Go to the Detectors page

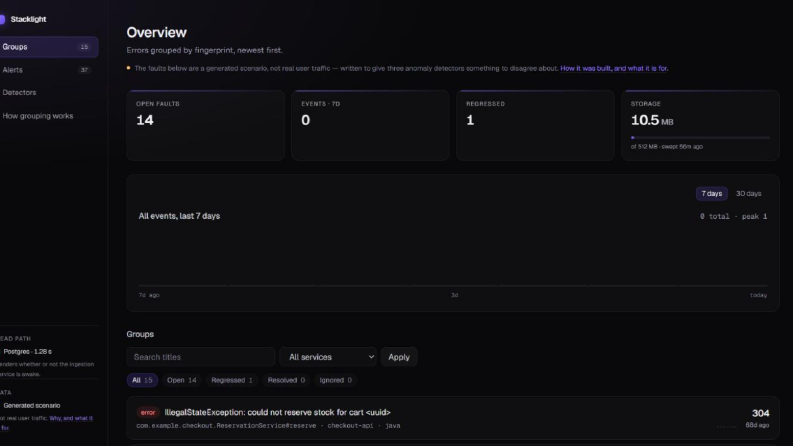coord(49,93)
